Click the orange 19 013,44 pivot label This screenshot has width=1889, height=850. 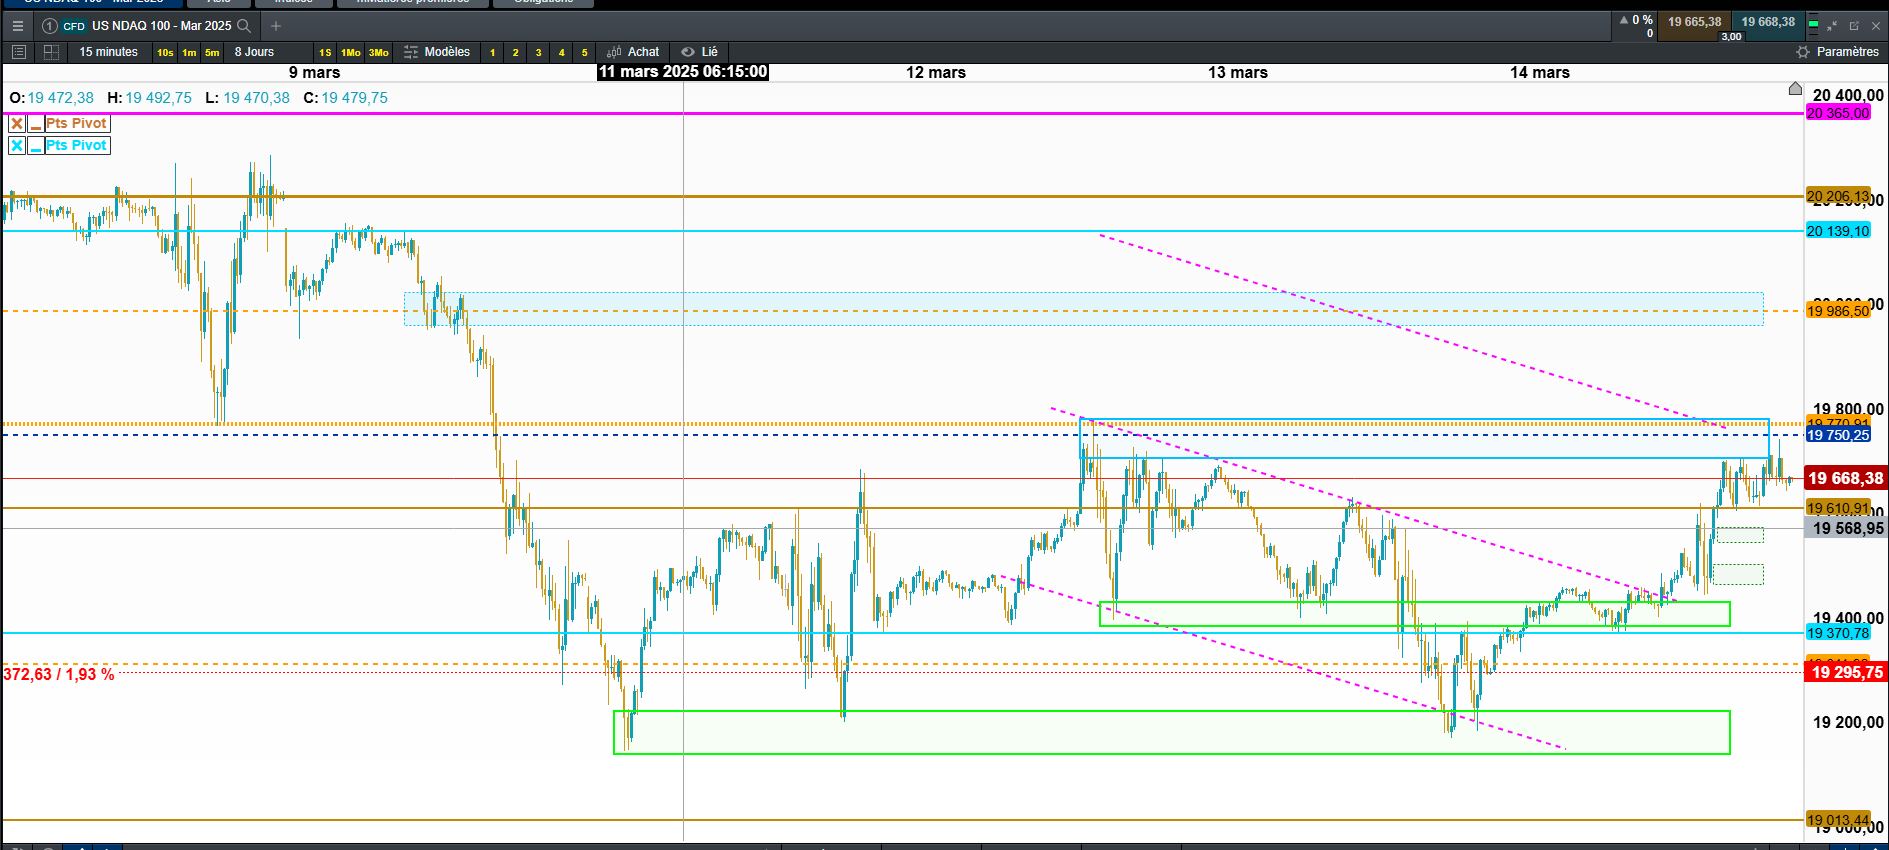(x=1838, y=820)
